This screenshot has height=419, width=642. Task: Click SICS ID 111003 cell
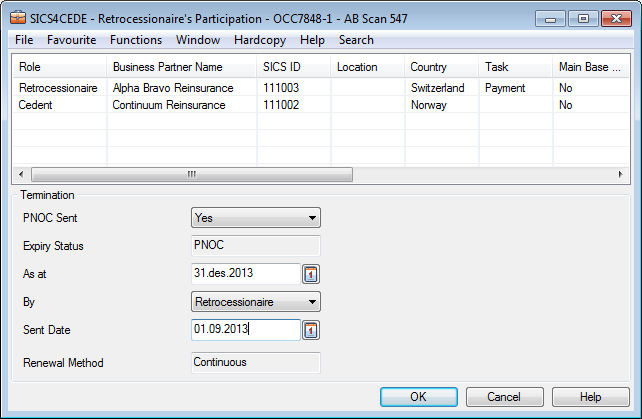pos(294,88)
